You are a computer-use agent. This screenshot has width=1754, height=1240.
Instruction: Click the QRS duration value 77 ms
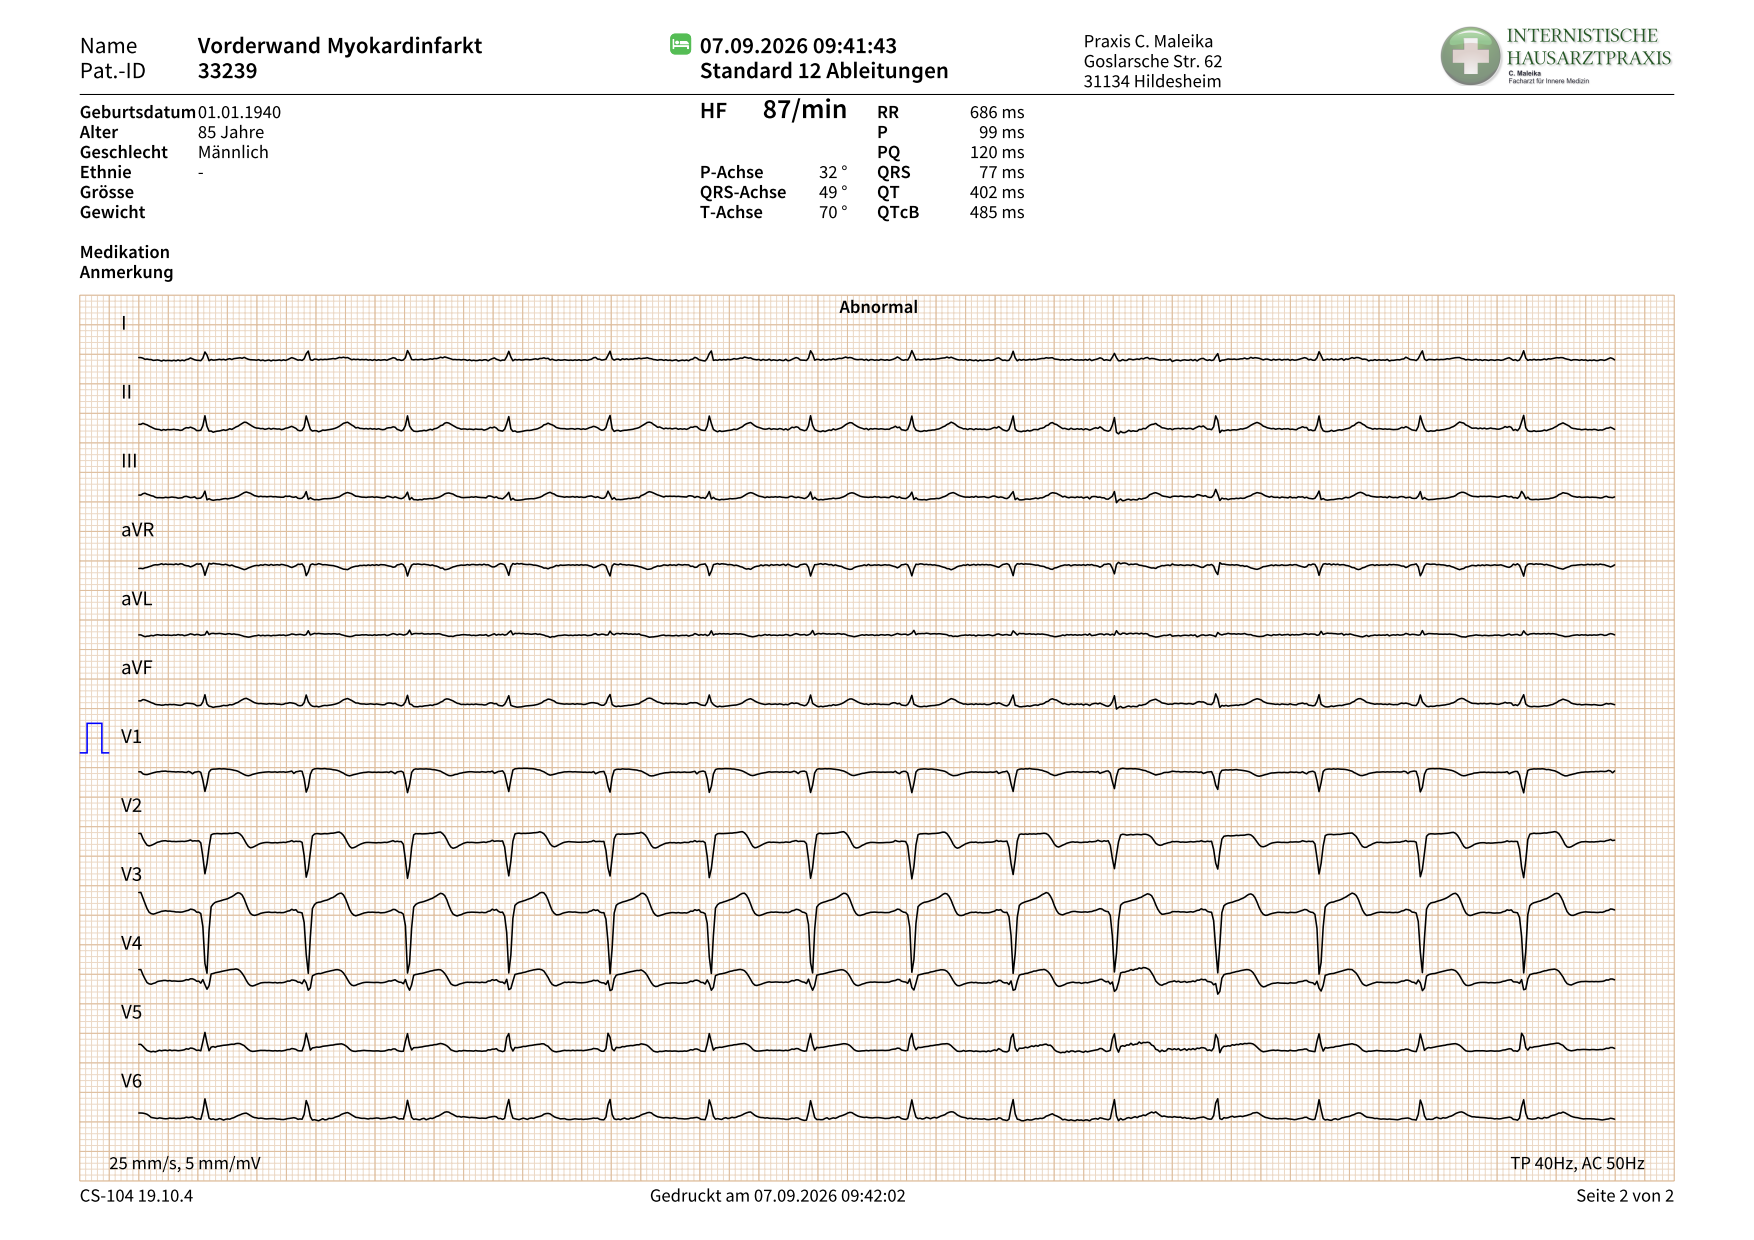pos(1001,172)
